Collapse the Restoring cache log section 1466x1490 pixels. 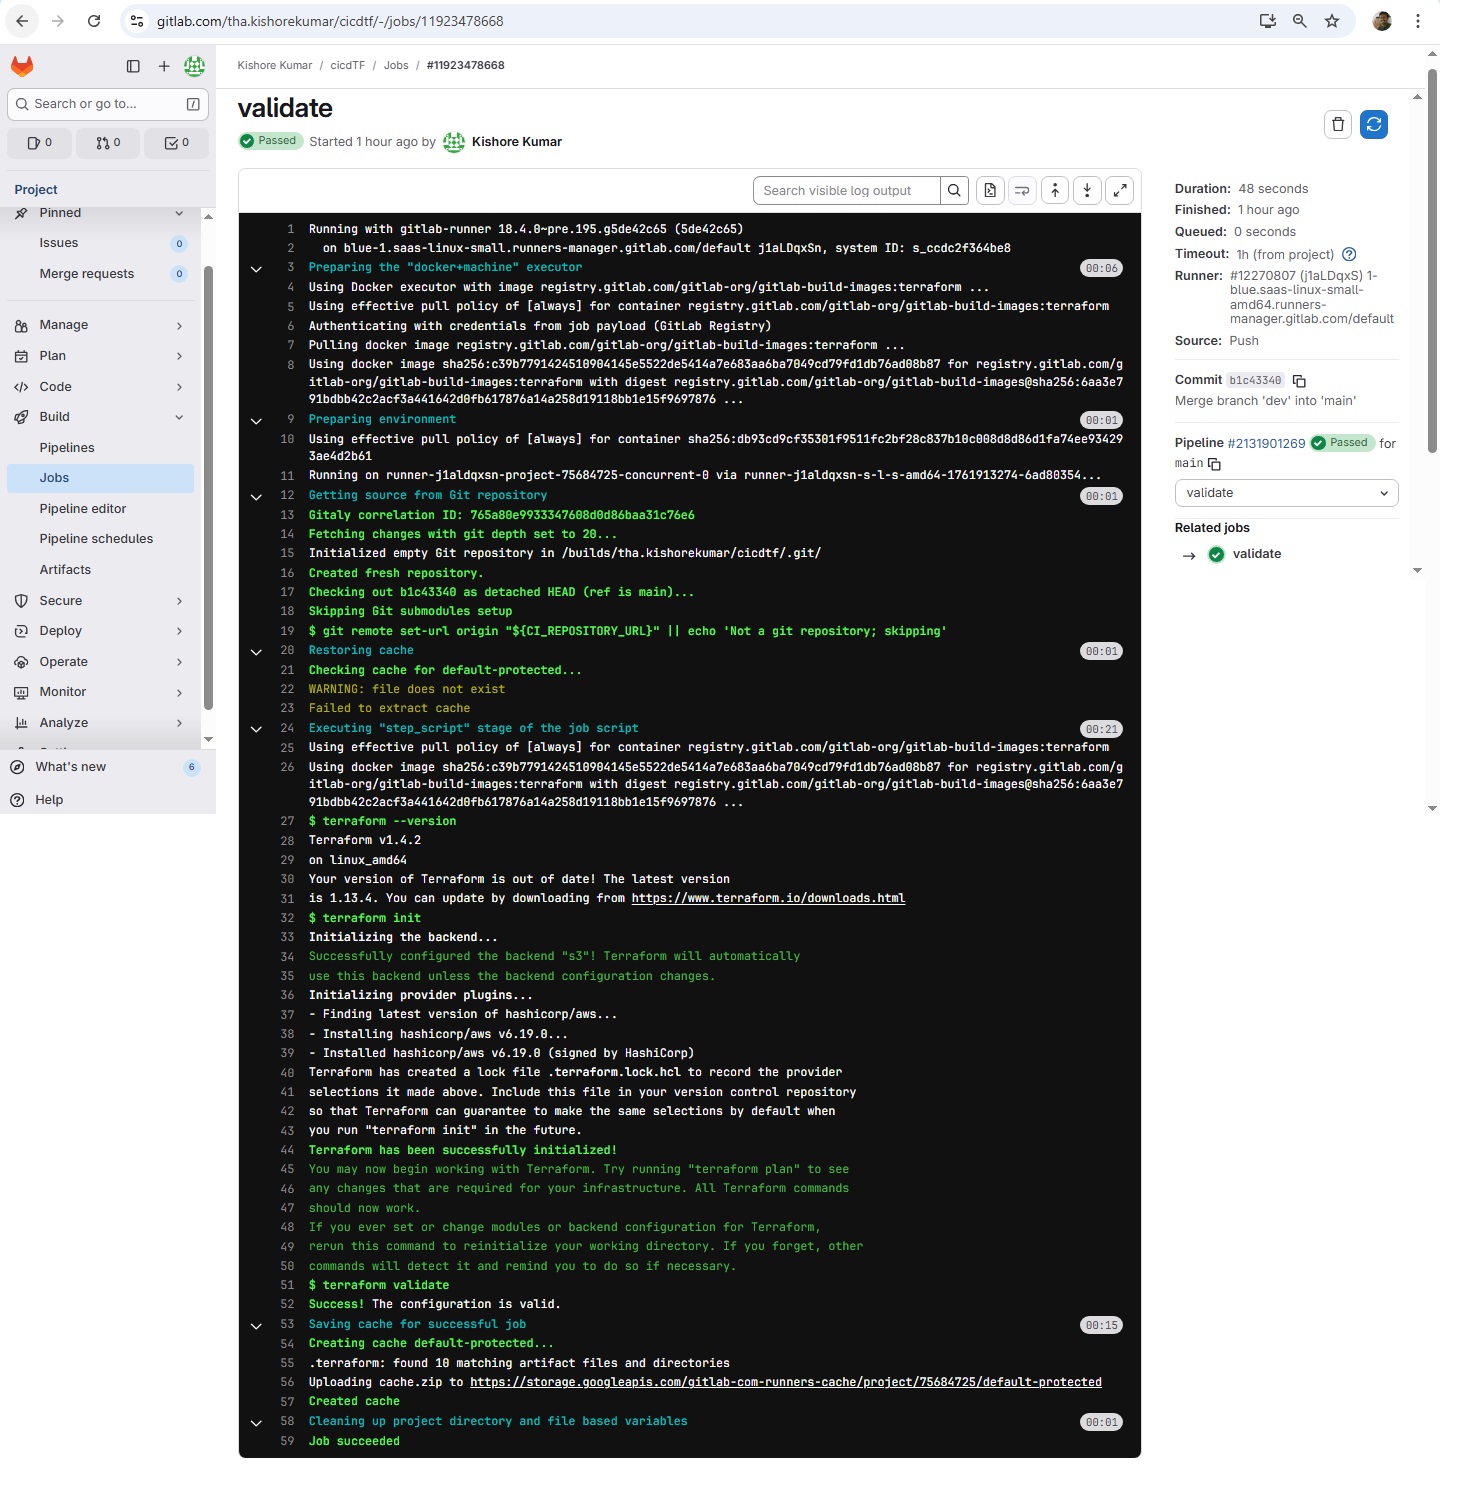click(x=256, y=652)
